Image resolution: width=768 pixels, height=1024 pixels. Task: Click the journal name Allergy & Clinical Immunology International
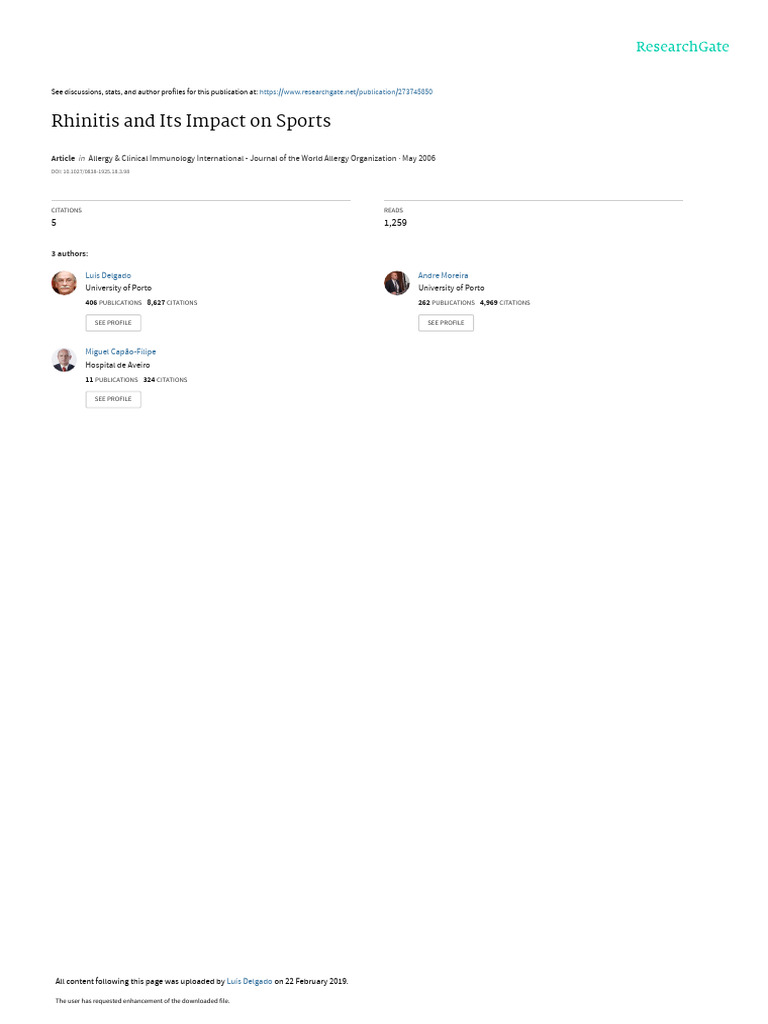coord(166,158)
